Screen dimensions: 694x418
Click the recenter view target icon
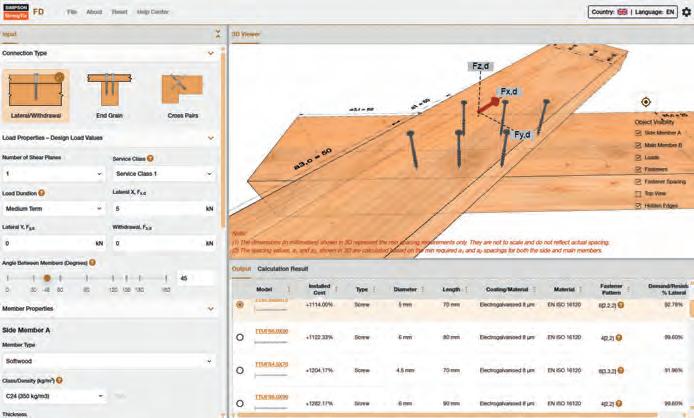tap(646, 102)
